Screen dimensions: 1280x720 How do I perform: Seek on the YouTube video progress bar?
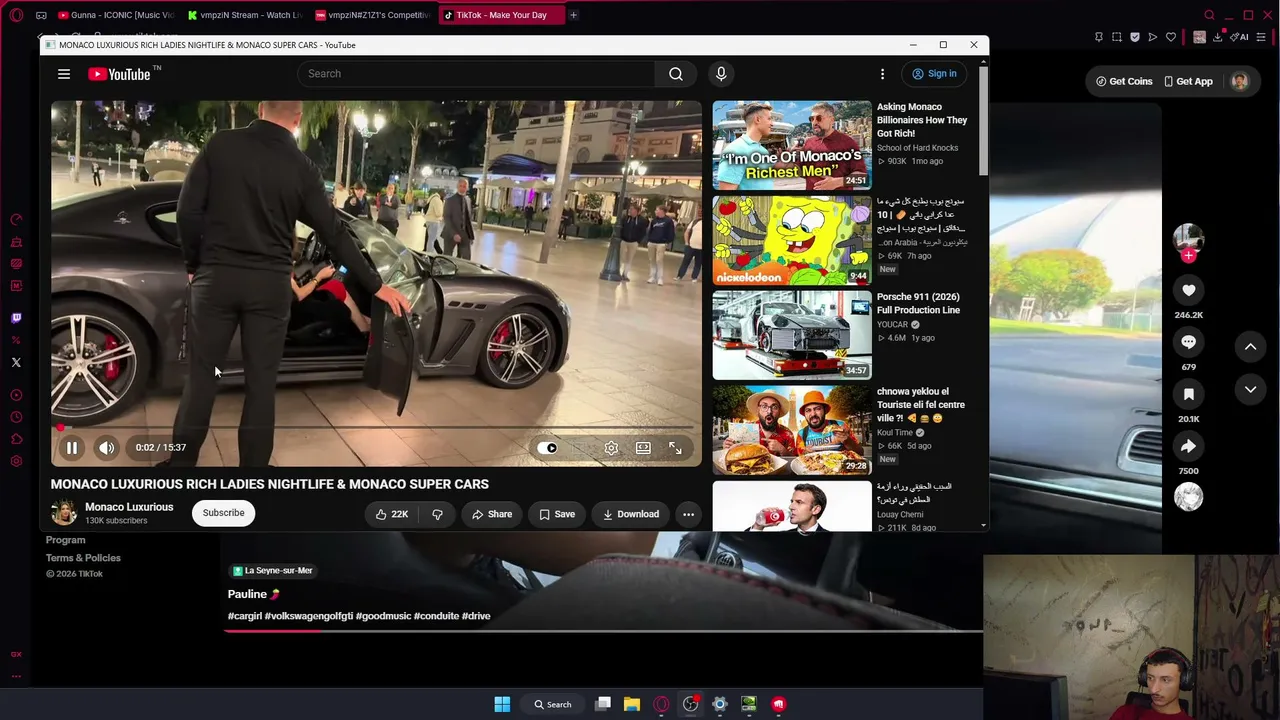[376, 428]
